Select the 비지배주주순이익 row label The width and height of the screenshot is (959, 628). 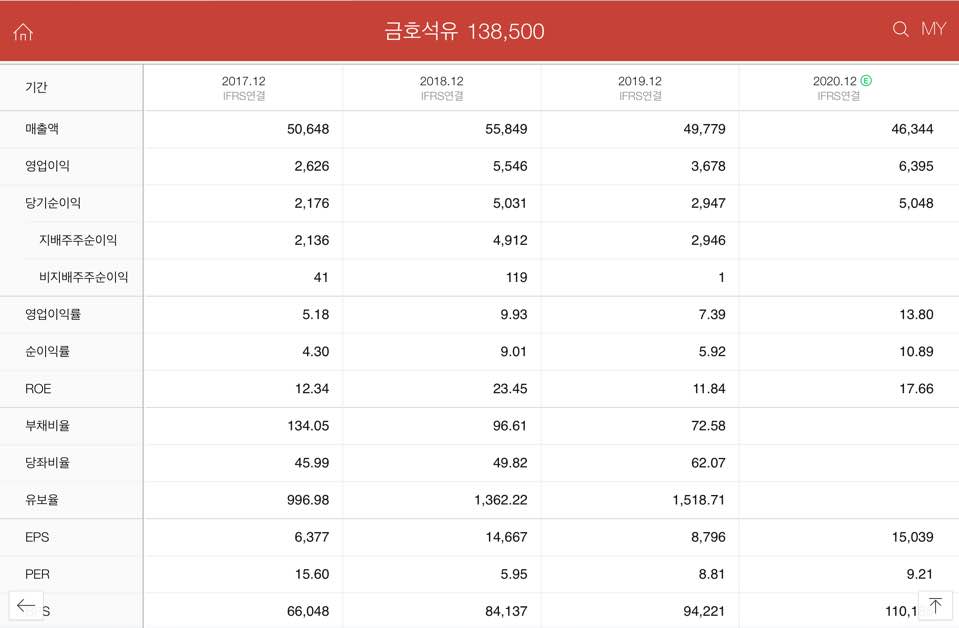pos(84,277)
